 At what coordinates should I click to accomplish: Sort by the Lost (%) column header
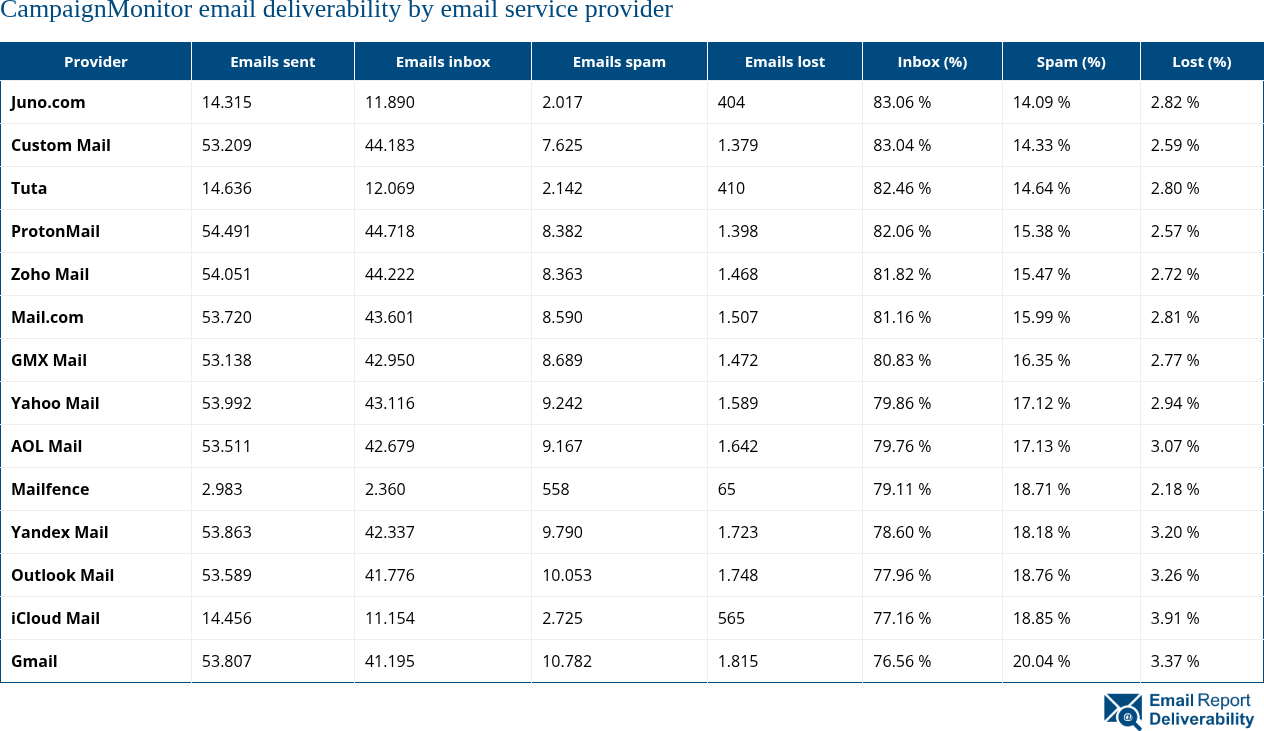click(x=1201, y=61)
